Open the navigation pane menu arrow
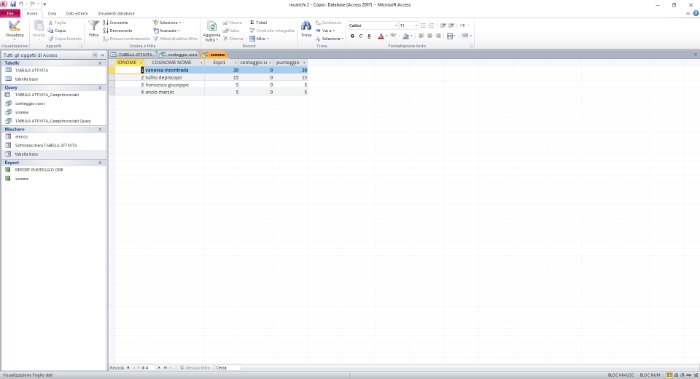700x379 pixels. (x=95, y=55)
